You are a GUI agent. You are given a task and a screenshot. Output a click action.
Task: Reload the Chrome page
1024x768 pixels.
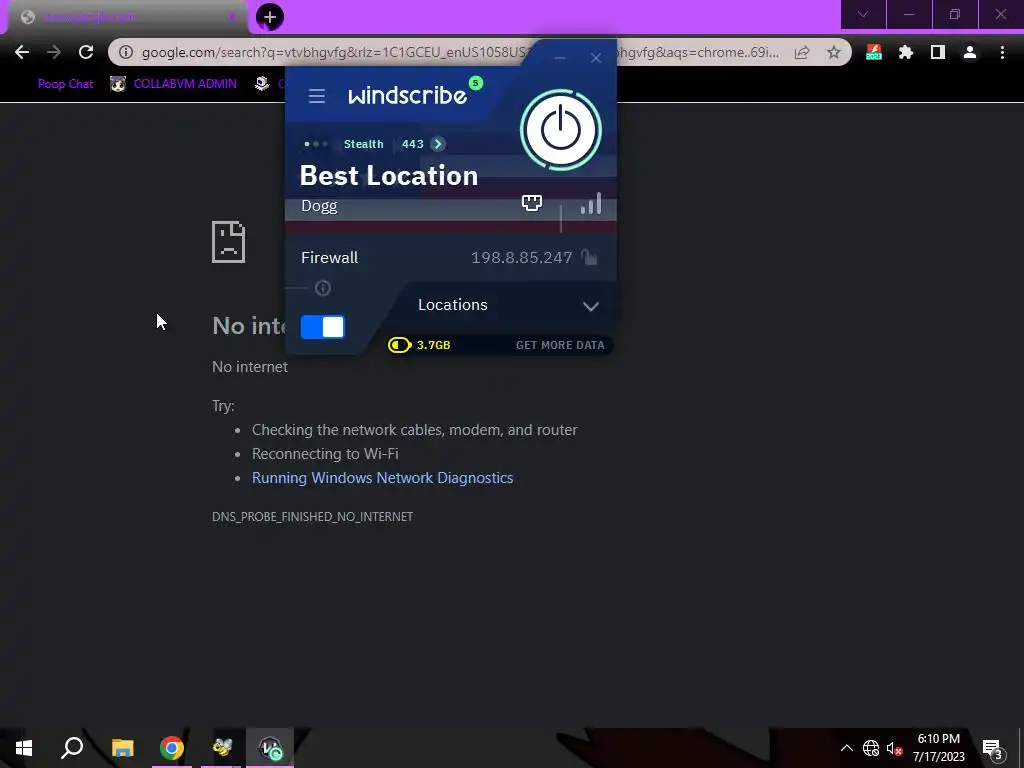click(86, 52)
